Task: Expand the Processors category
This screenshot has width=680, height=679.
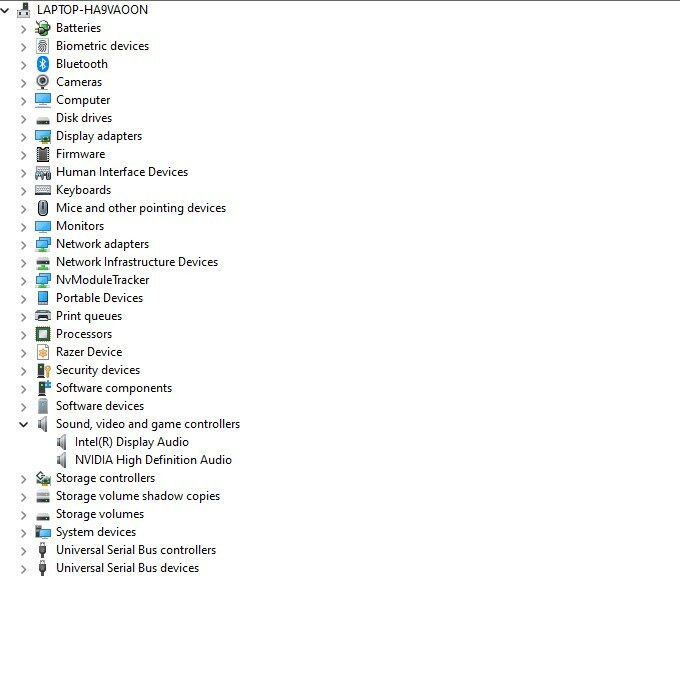Action: (x=23, y=335)
